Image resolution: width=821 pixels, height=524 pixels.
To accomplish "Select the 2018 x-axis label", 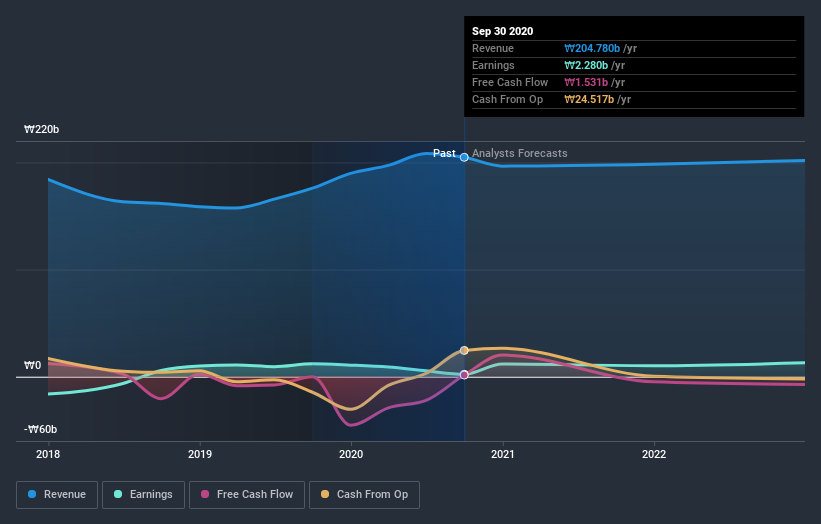I will 48,454.
